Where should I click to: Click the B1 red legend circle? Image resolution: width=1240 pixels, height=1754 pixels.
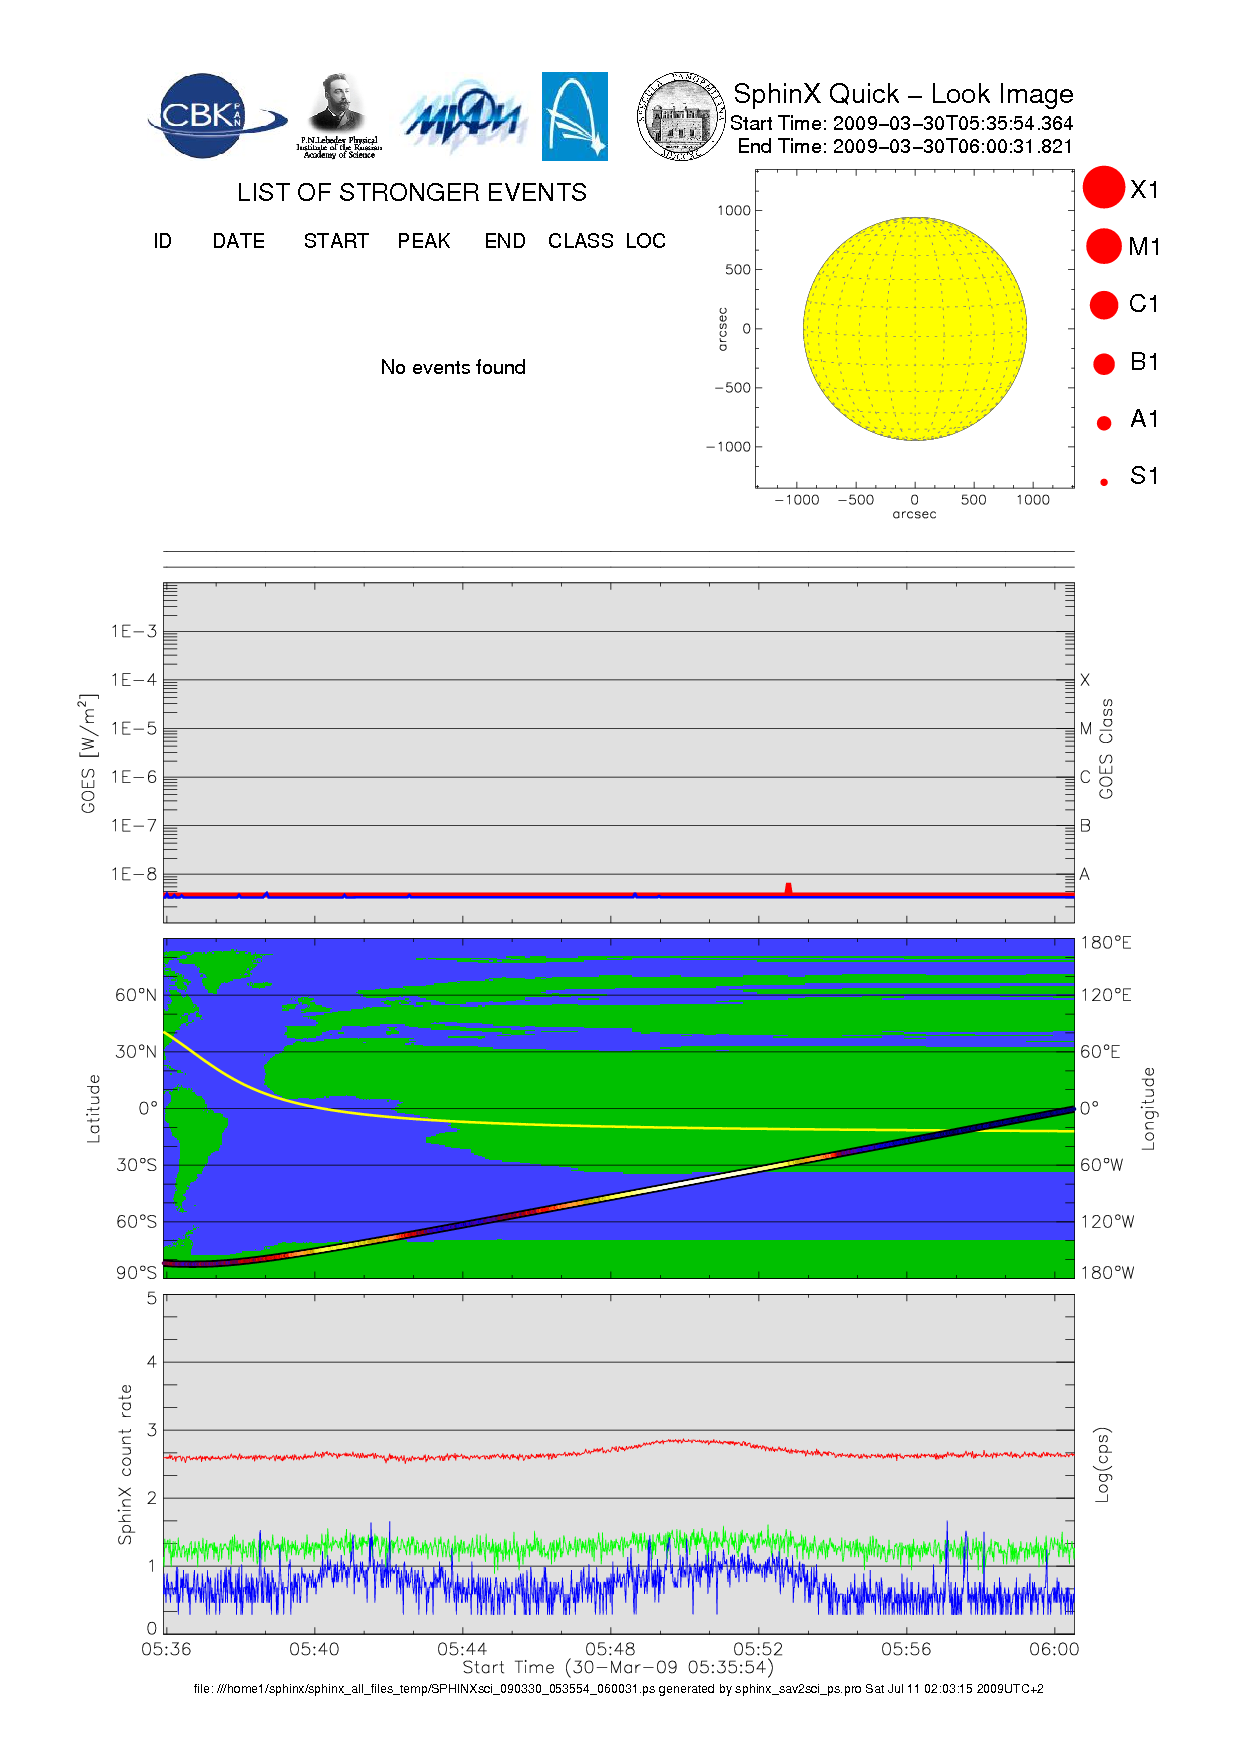[x=1104, y=364]
